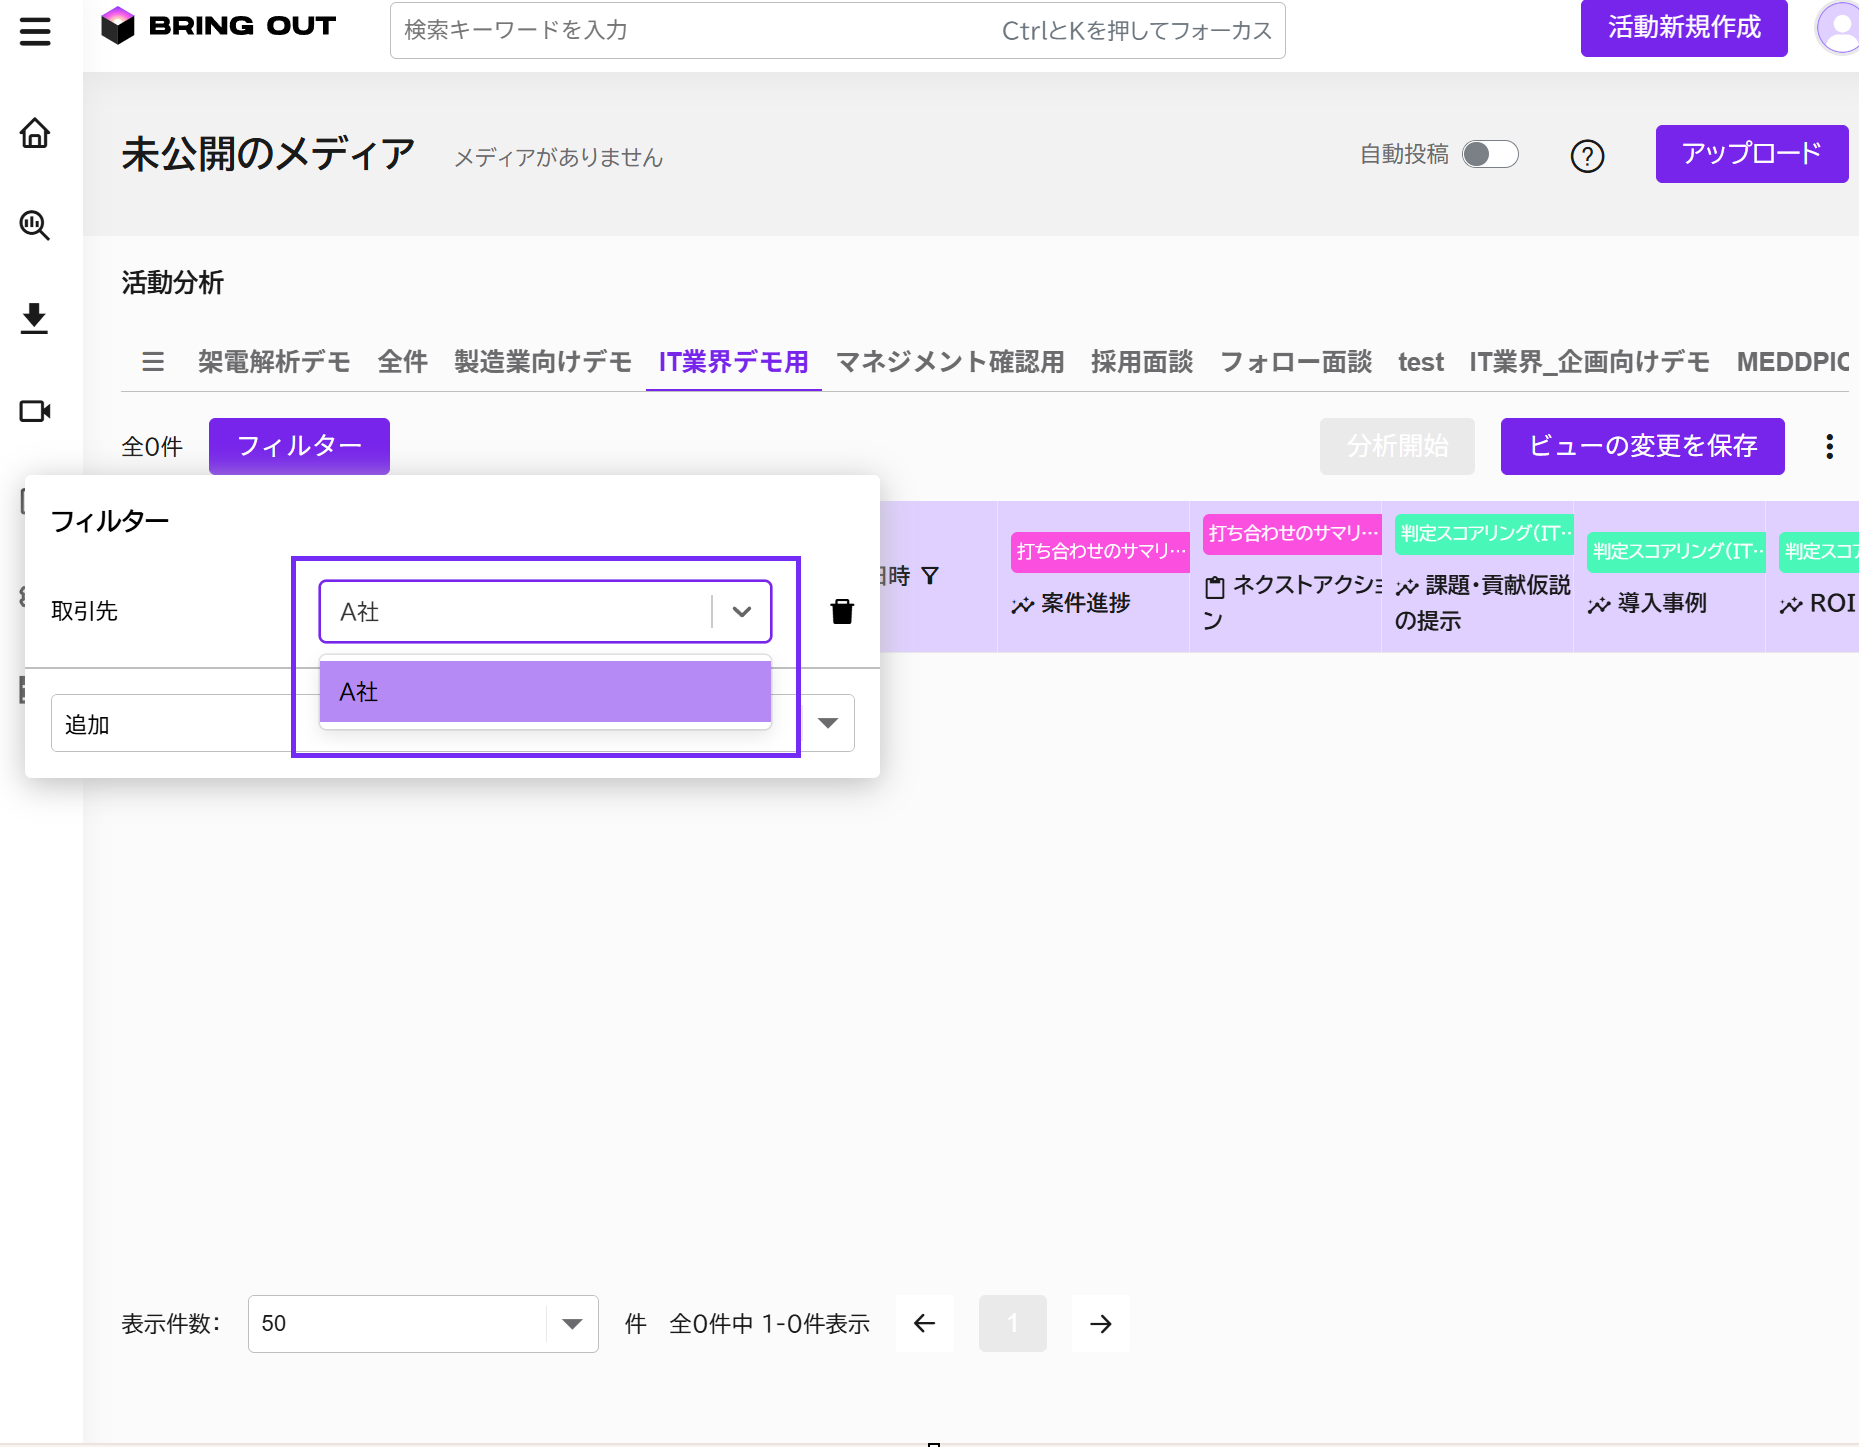Open the video camera sidebar icon
Image resolution: width=1859 pixels, height=1447 pixels.
(x=35, y=411)
